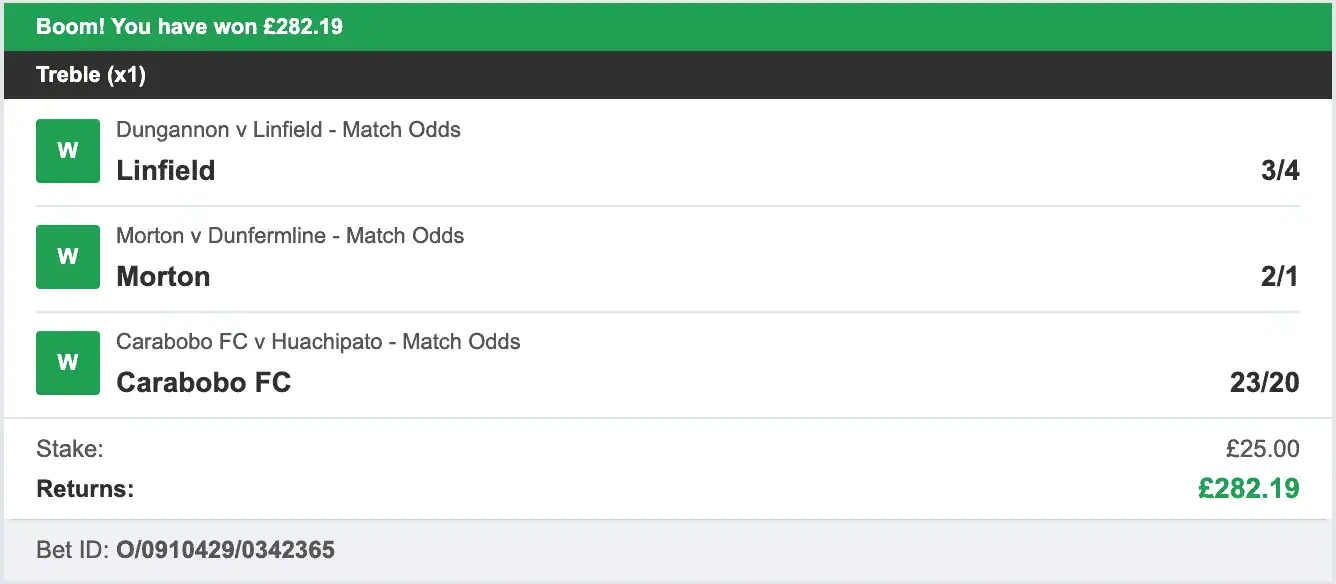Open the Dungannon v Linfield Match Odds market
The width and height of the screenshot is (1336, 584).
click(288, 129)
